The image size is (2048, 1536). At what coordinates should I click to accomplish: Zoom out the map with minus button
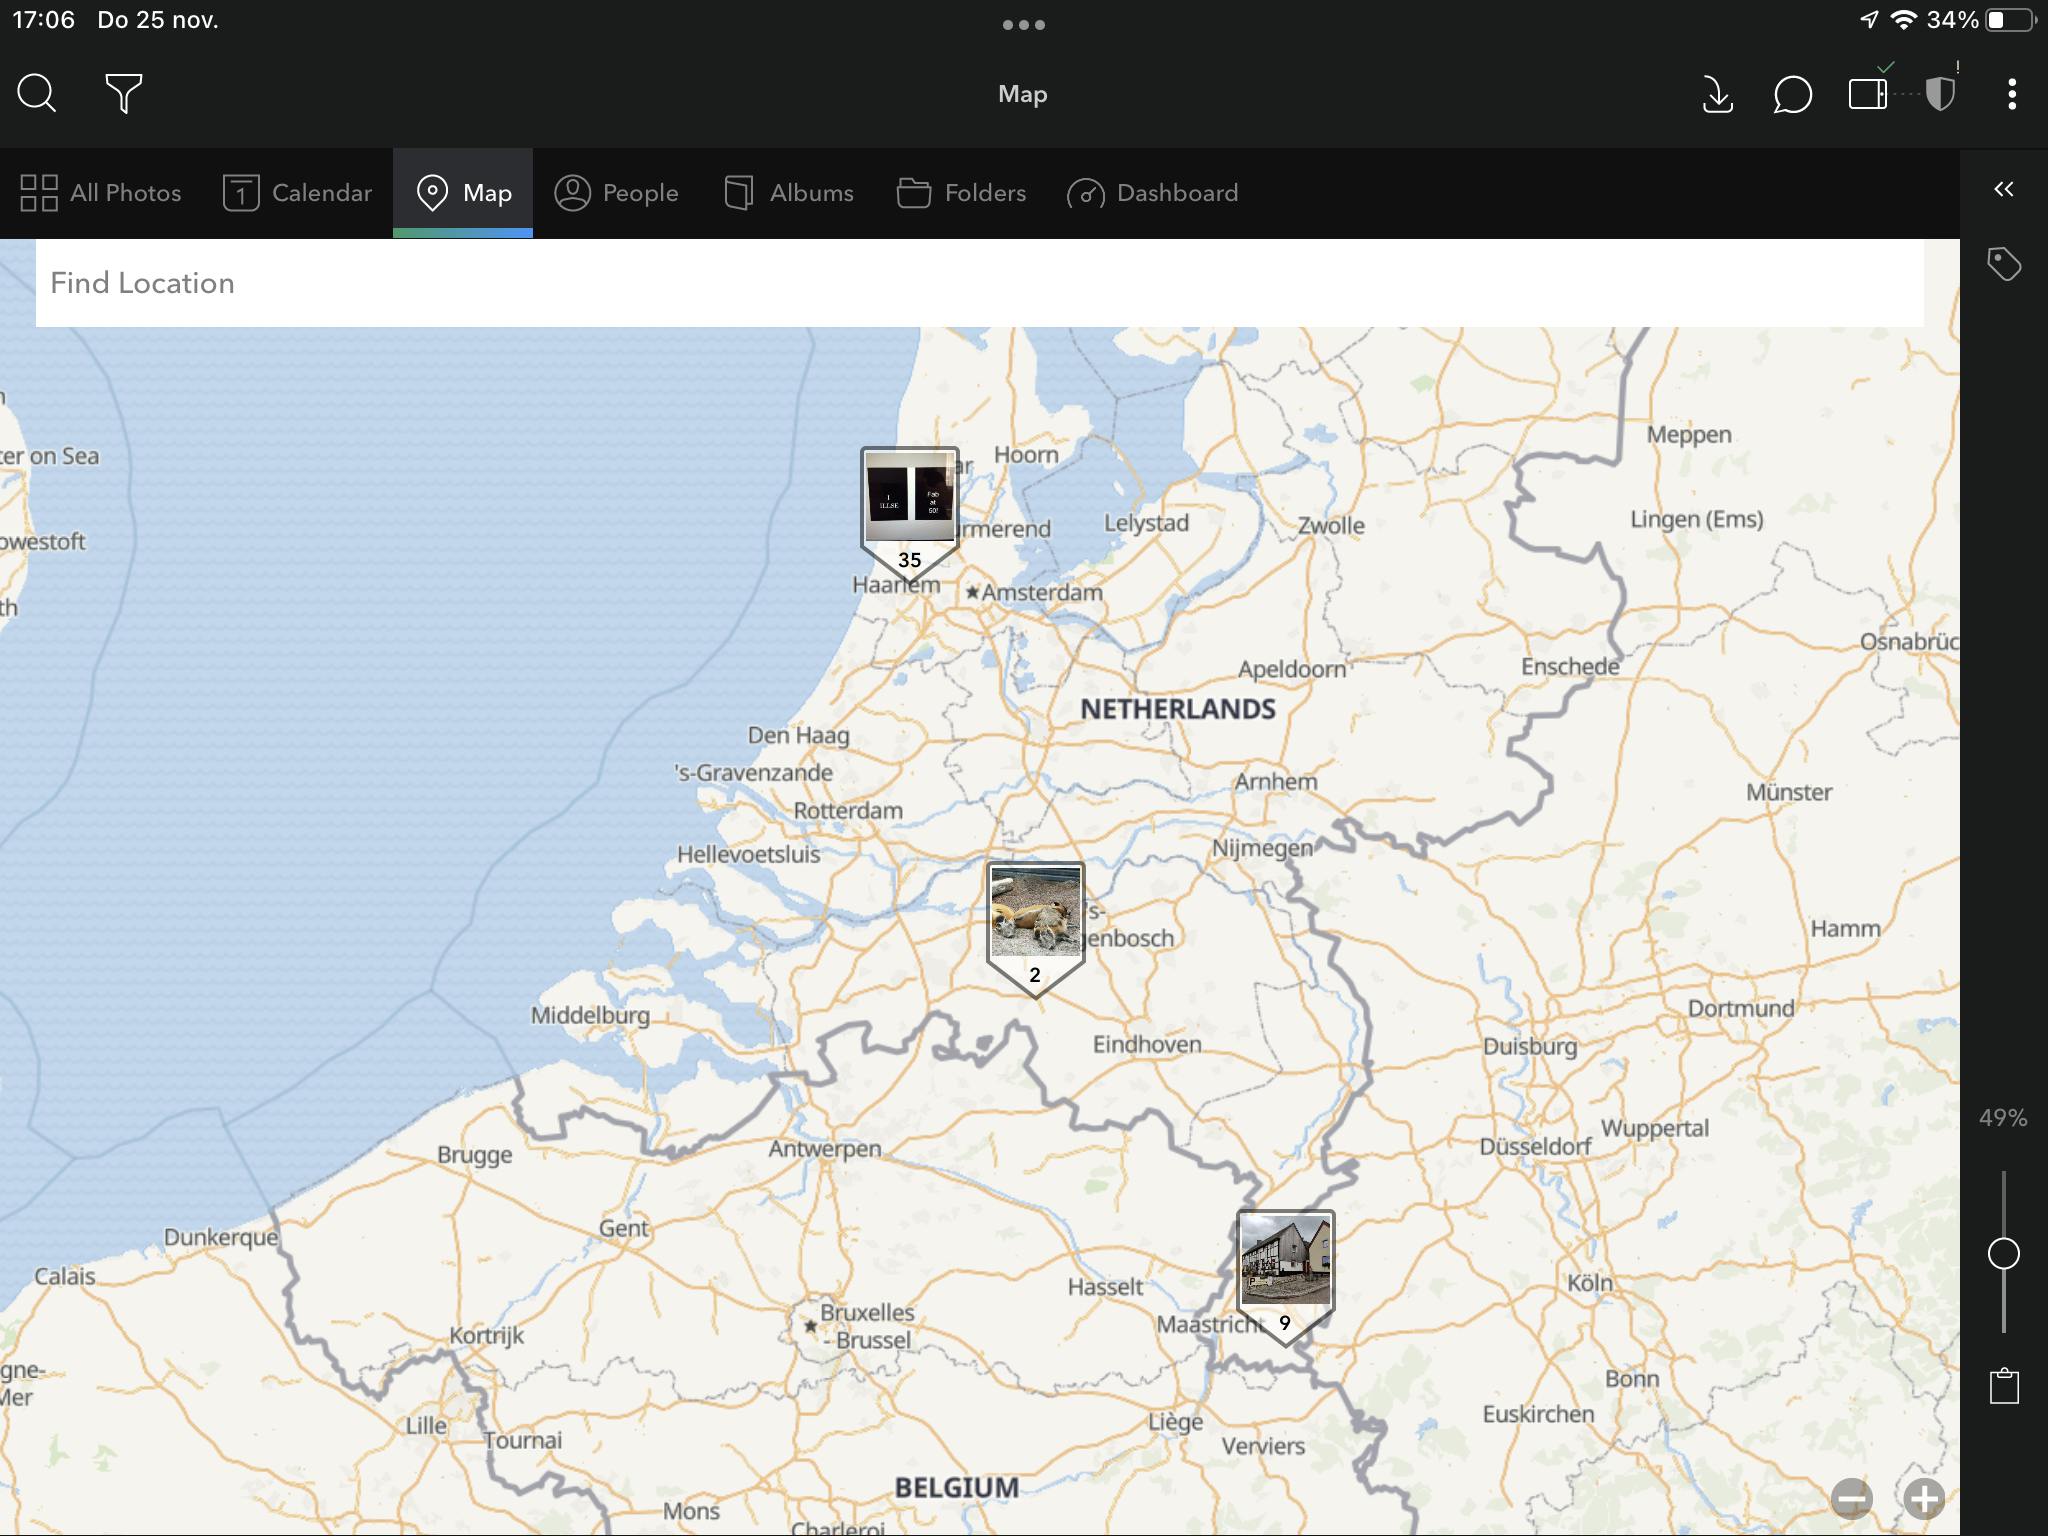[x=1852, y=1498]
